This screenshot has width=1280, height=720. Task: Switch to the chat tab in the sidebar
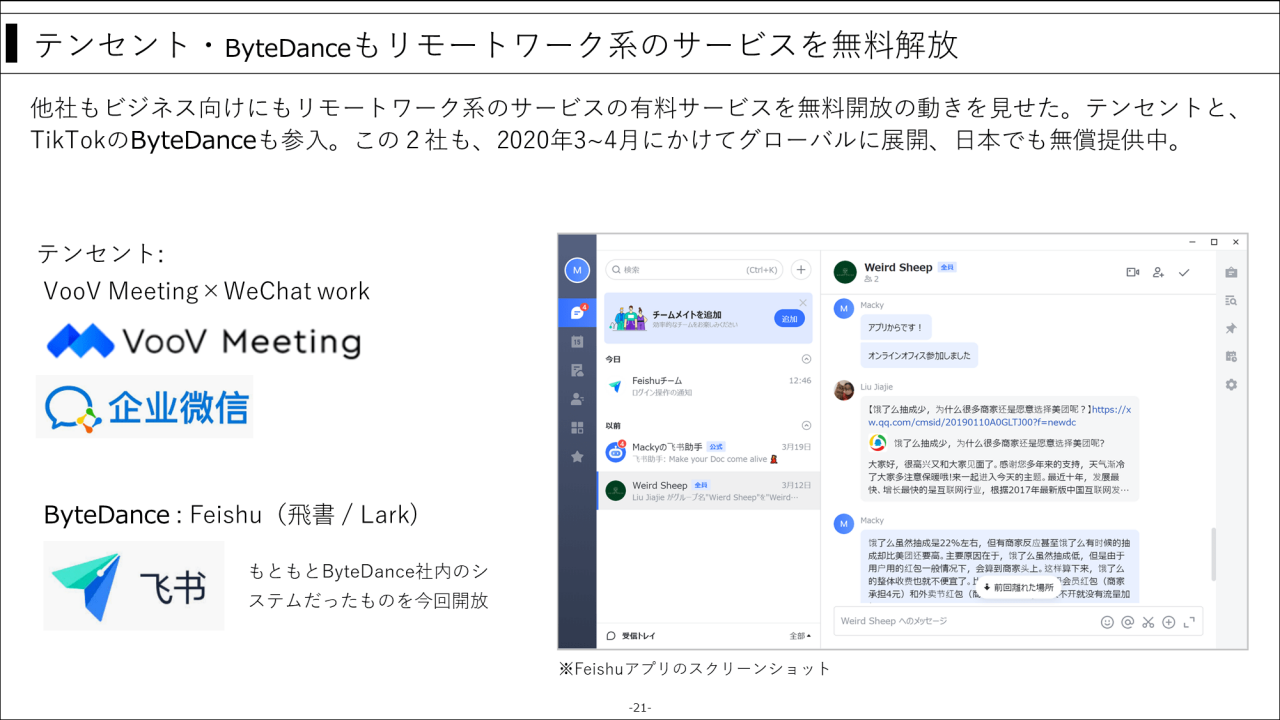pyautogui.click(x=577, y=312)
